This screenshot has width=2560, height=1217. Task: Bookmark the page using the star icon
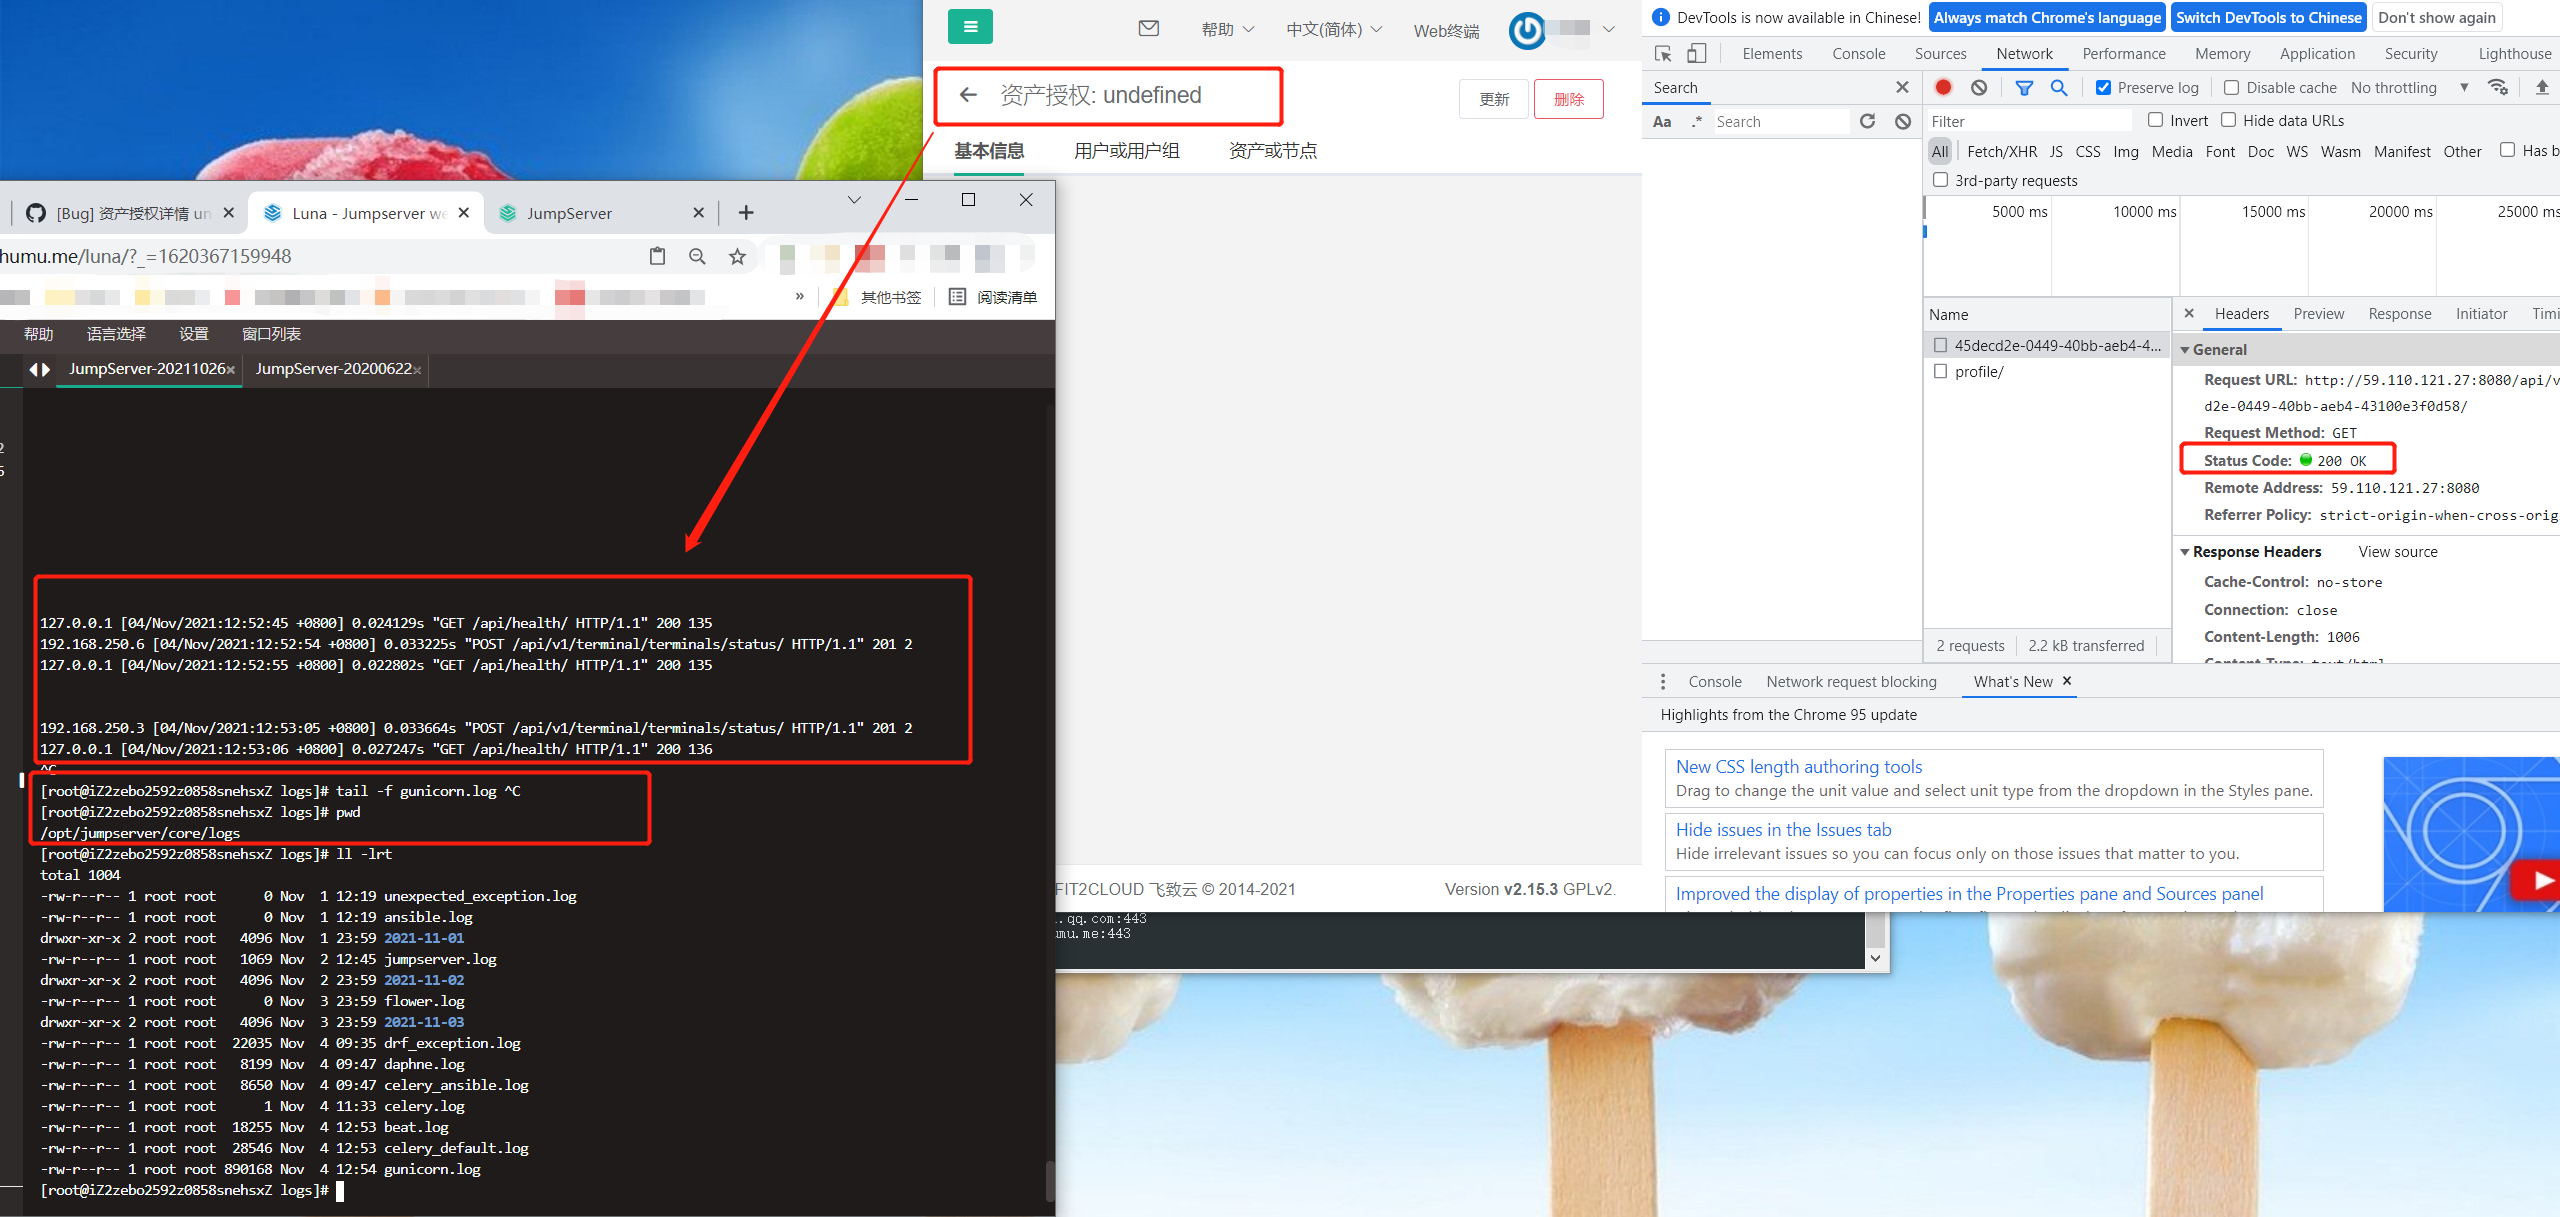tap(737, 256)
